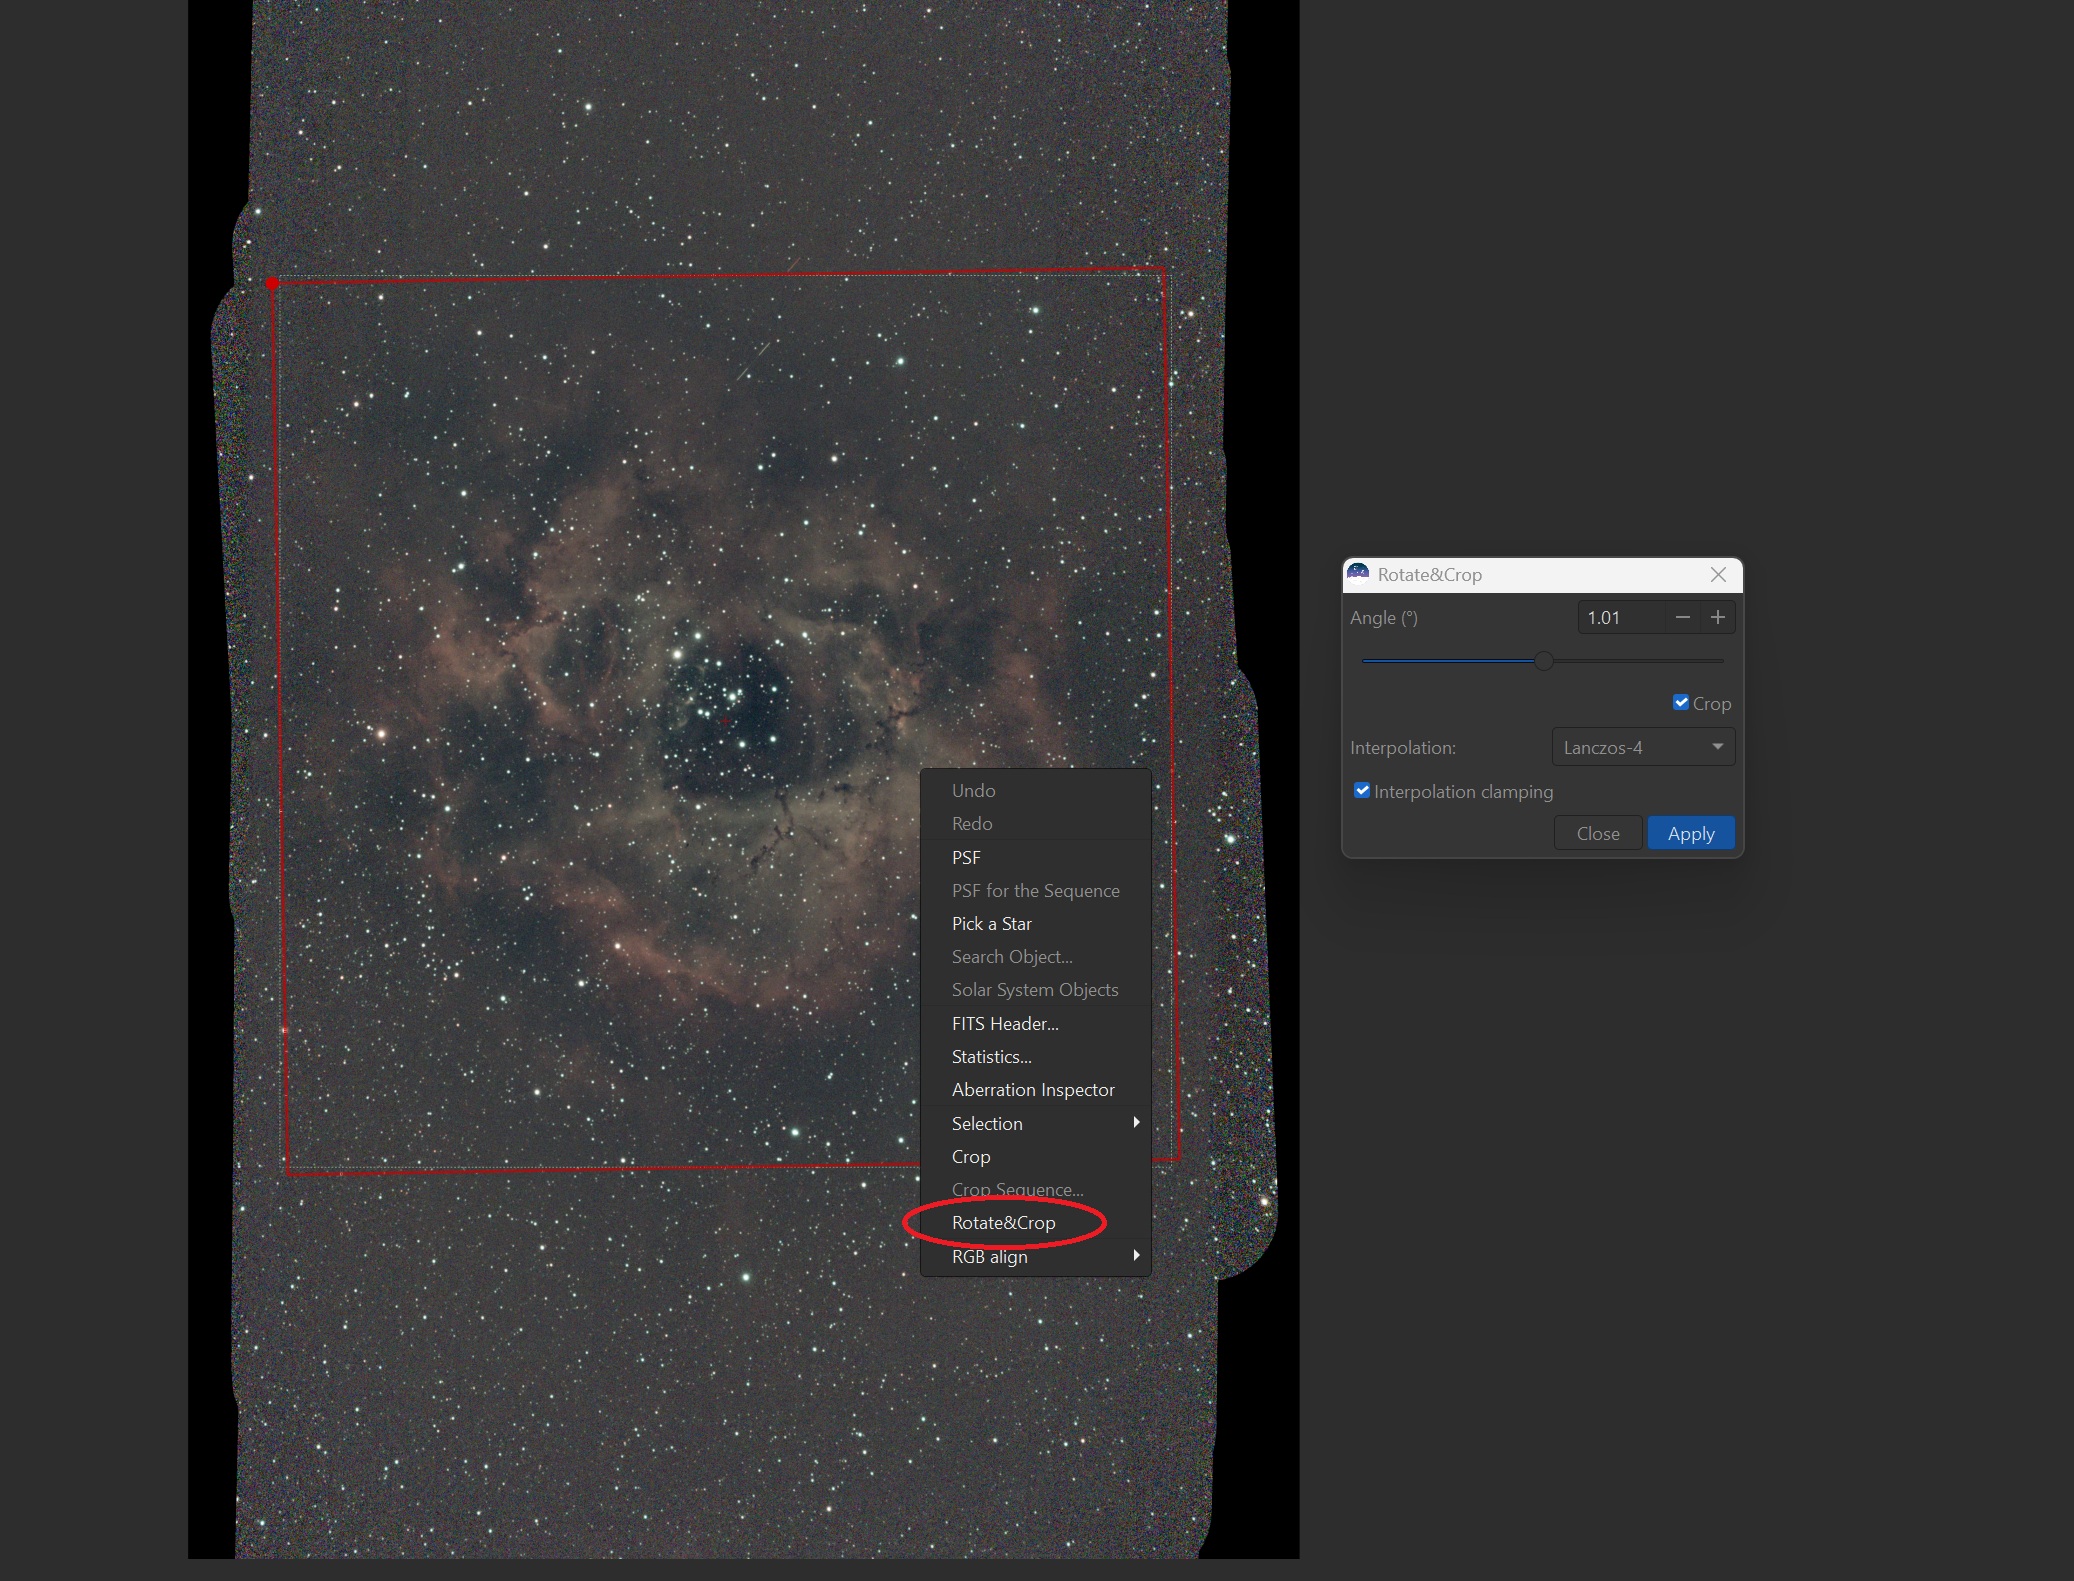
Task: Click into the Angle value field
Action: (x=1621, y=618)
